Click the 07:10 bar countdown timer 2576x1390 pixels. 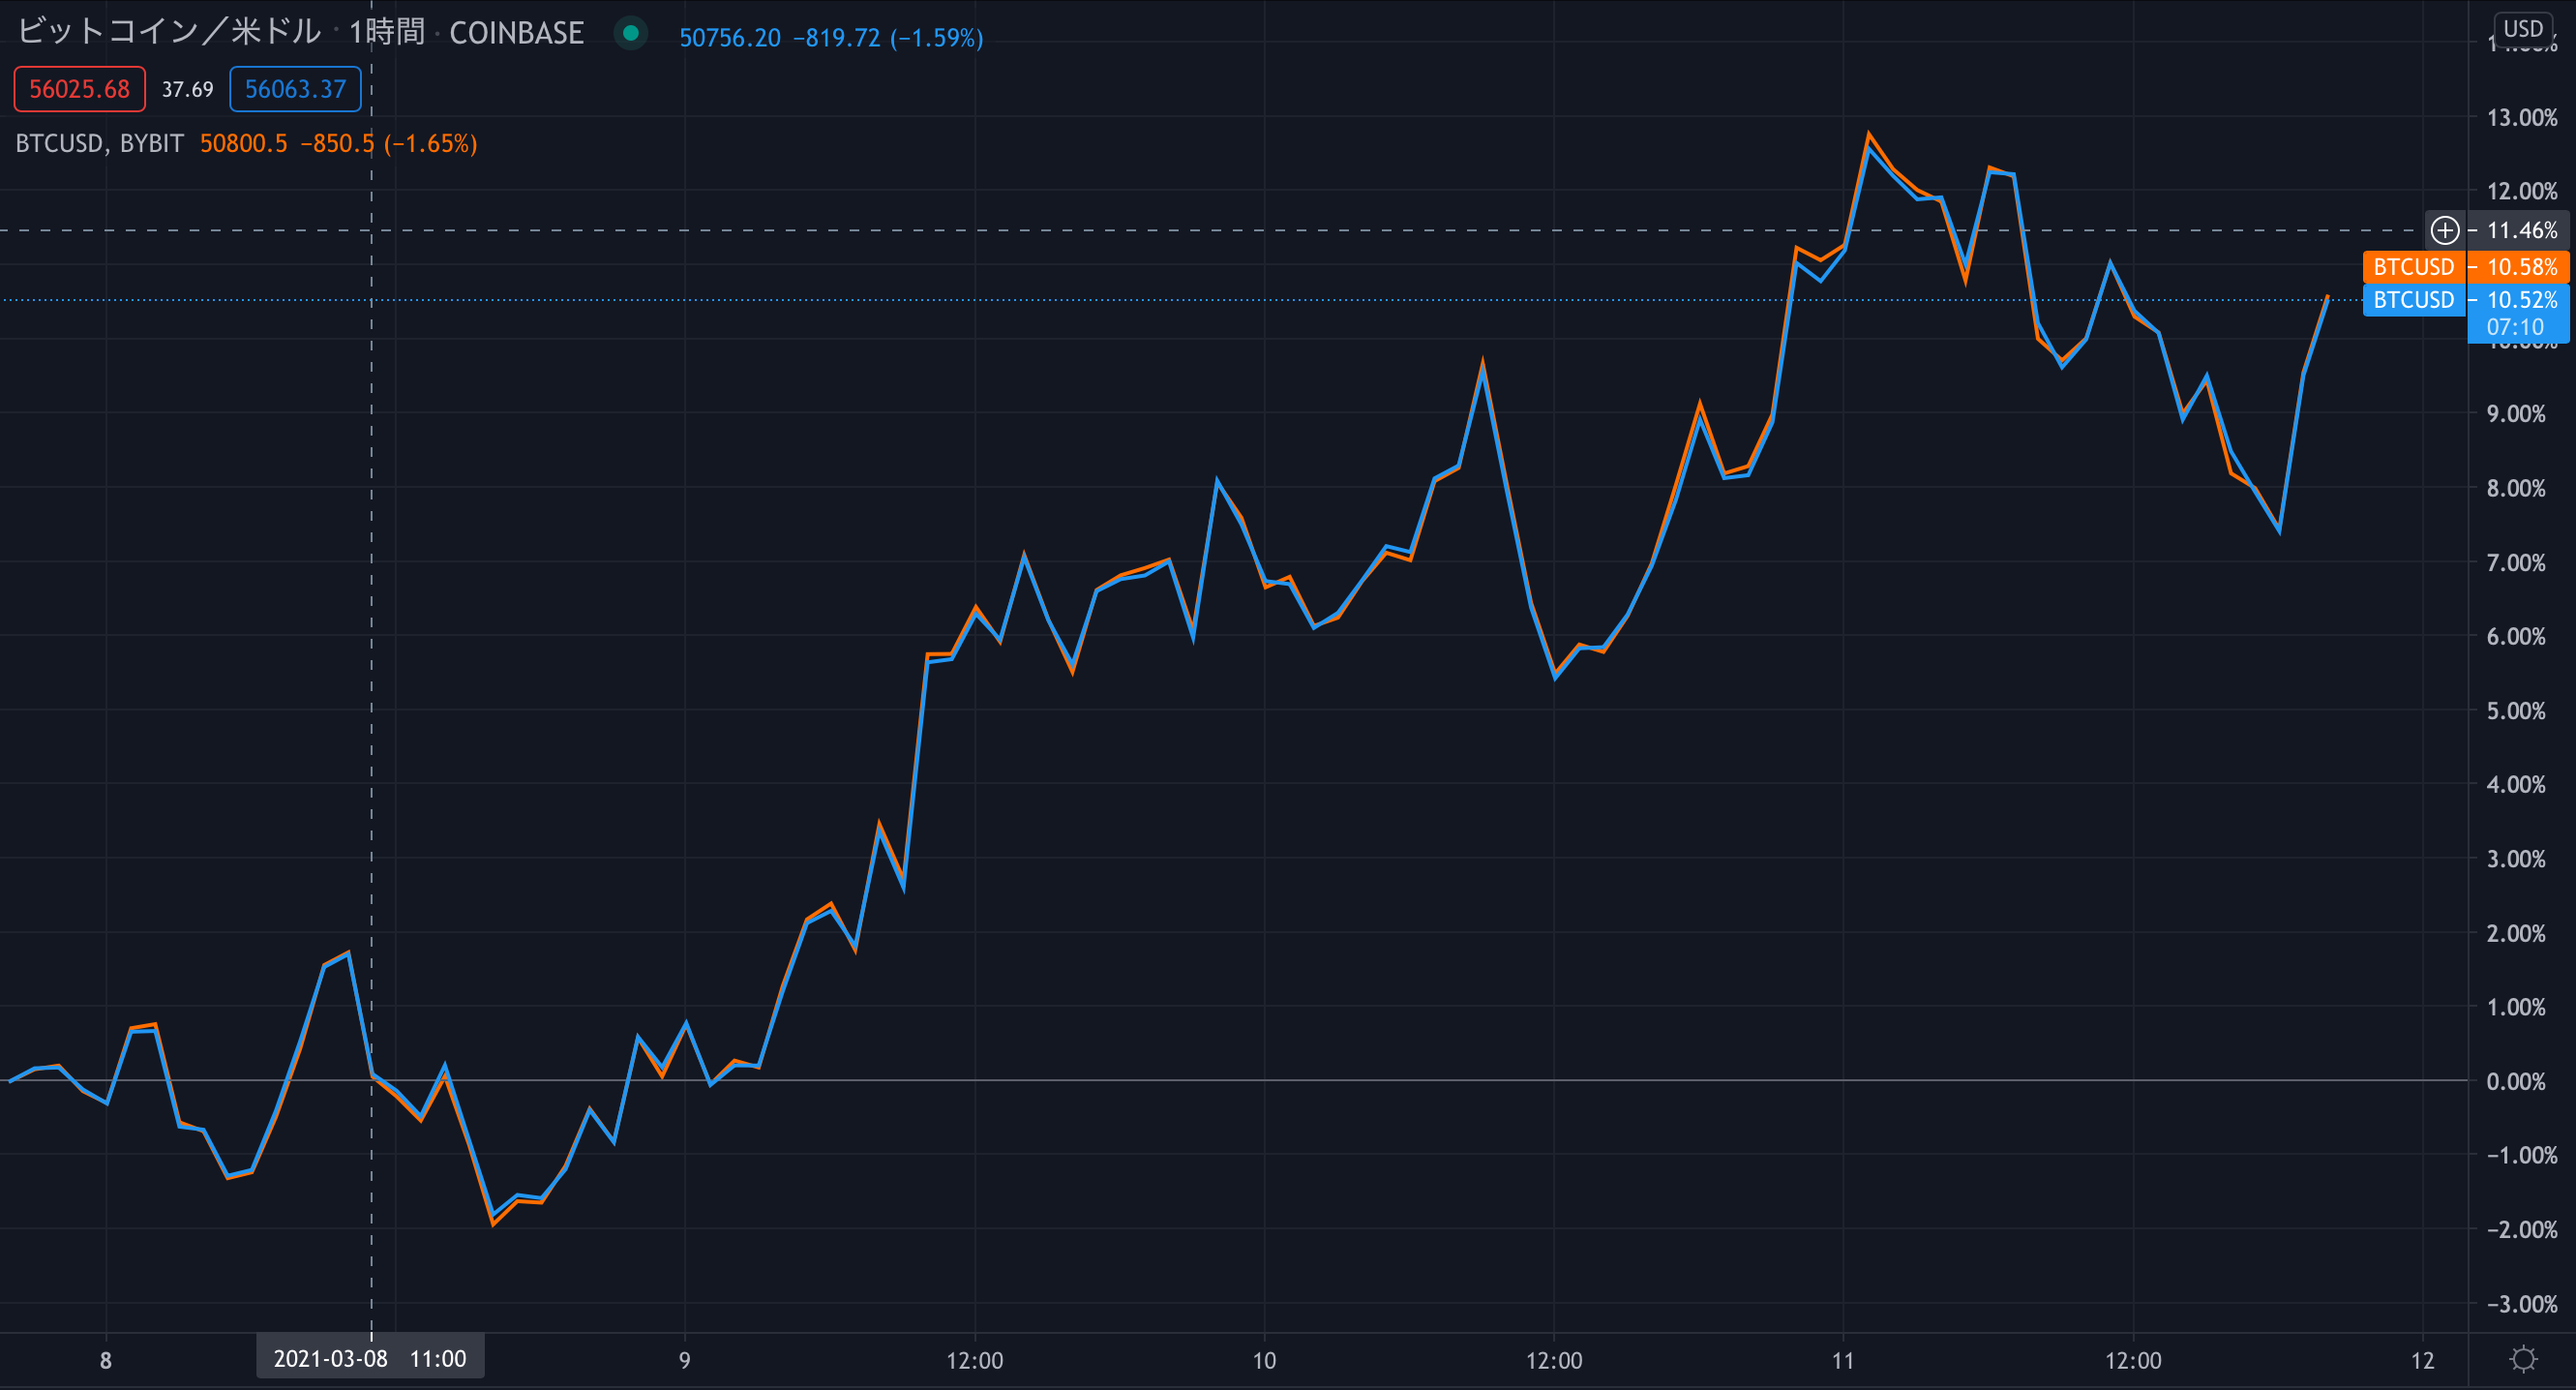click(2515, 327)
